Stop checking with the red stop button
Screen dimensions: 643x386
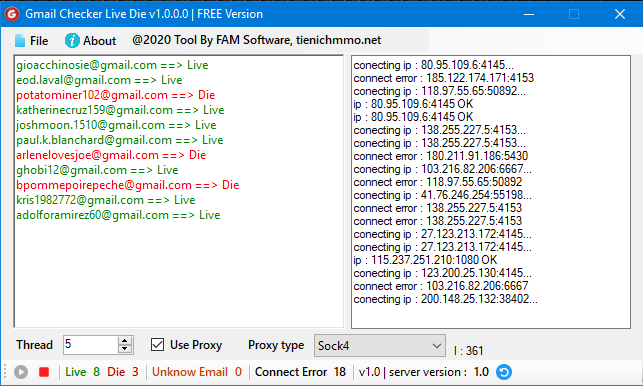point(44,372)
